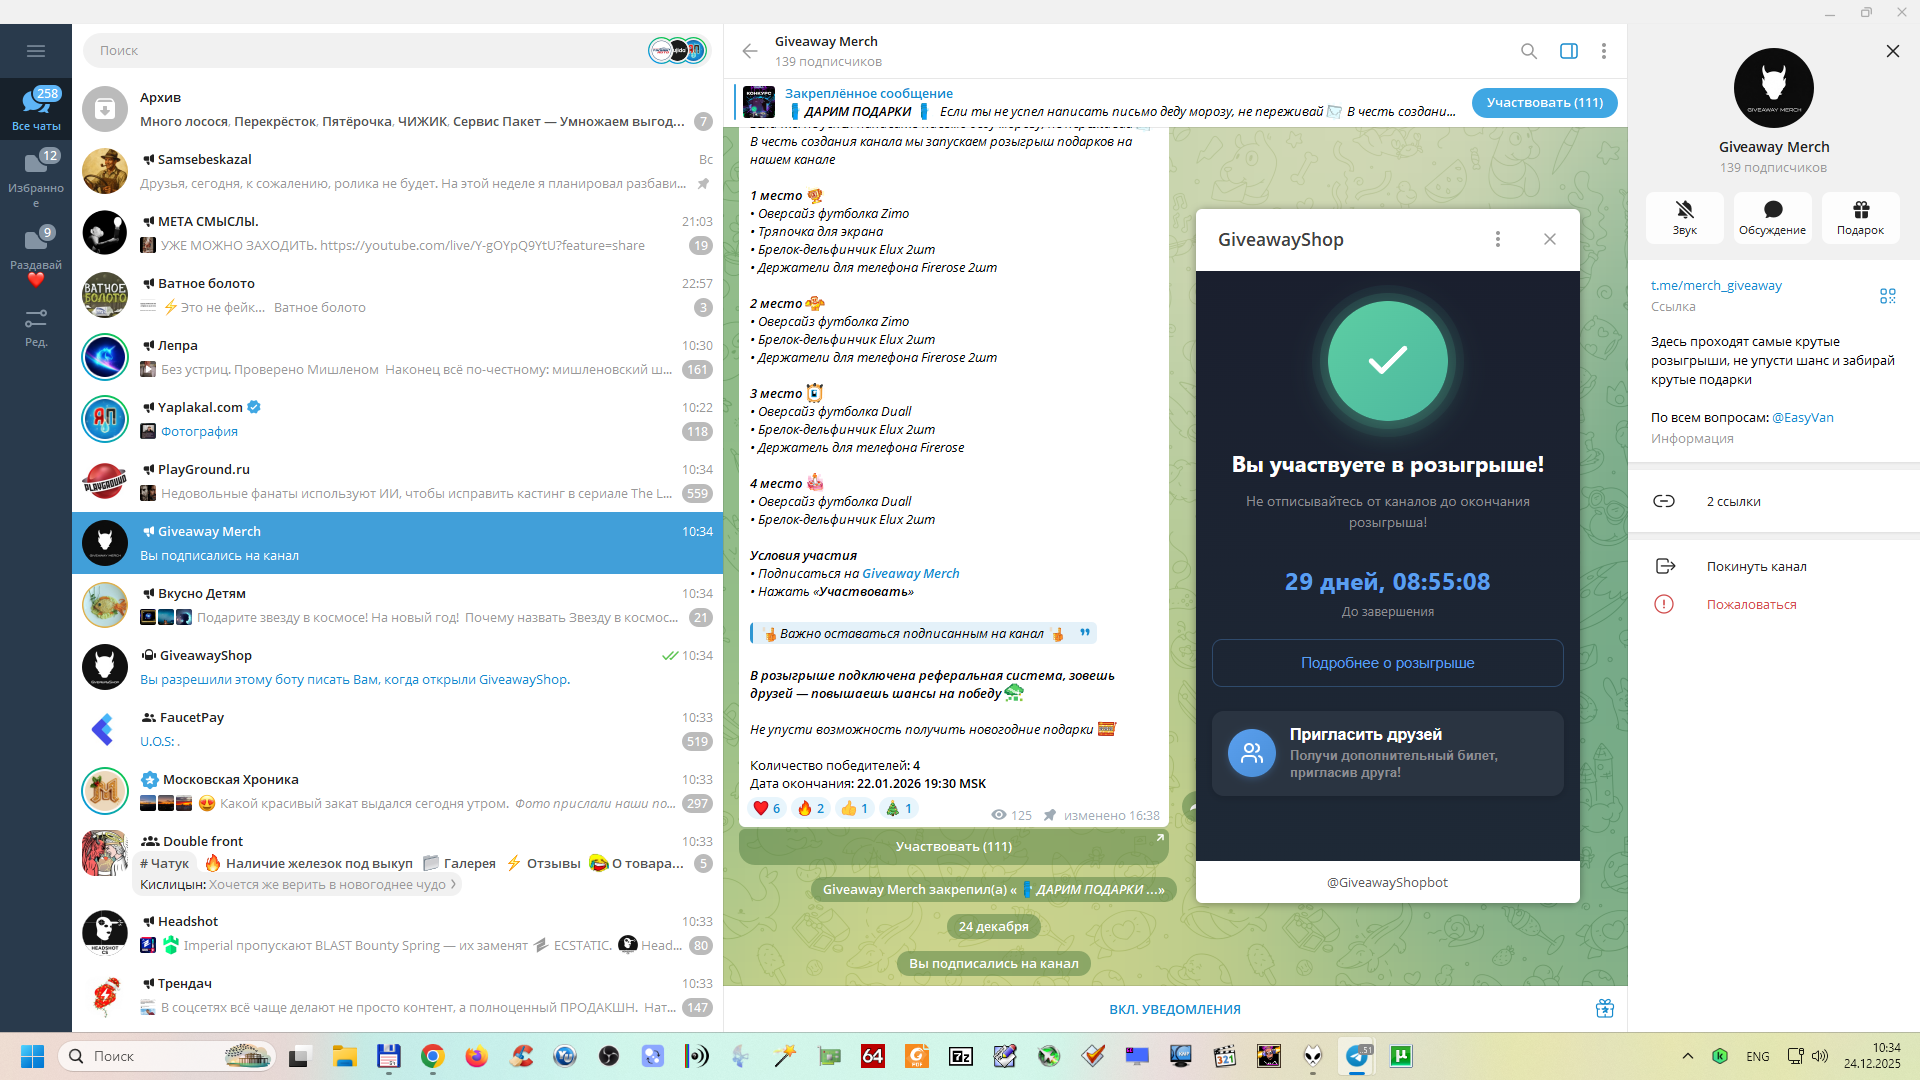Close the GiveawayShop popup window
This screenshot has width=1920, height=1080.
[1549, 239]
